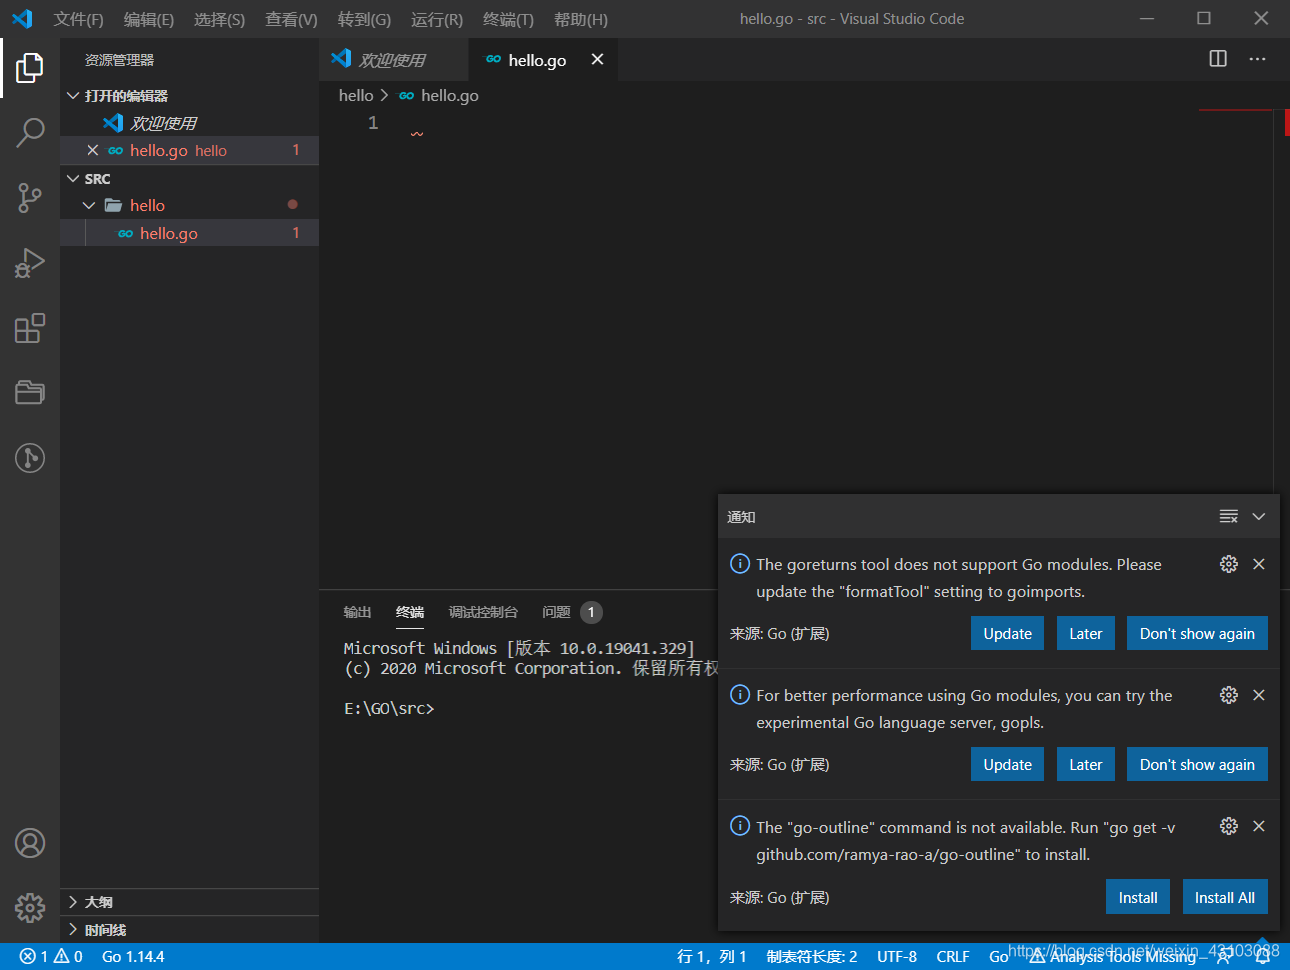Click line 1 in the editor
Screen dimensions: 1290x970
(795, 123)
